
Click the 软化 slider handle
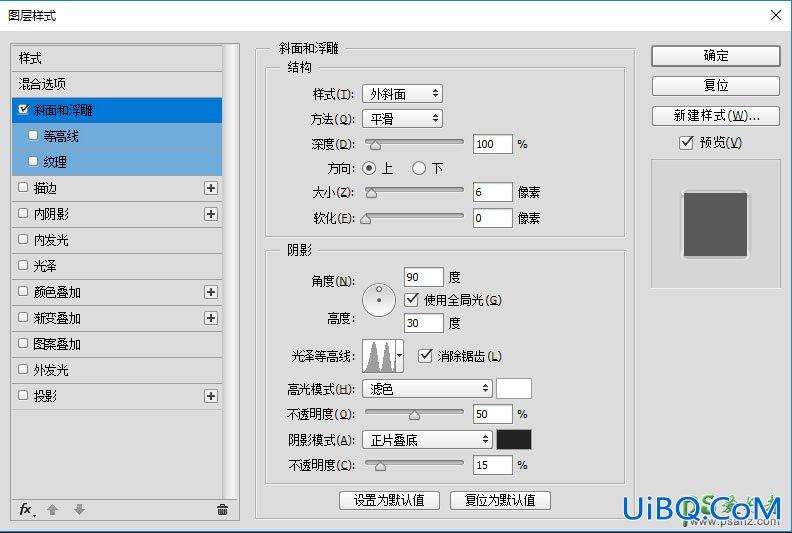pos(366,219)
